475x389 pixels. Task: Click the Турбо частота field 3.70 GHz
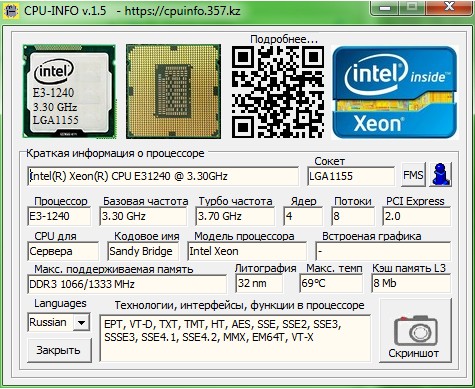pos(235,216)
